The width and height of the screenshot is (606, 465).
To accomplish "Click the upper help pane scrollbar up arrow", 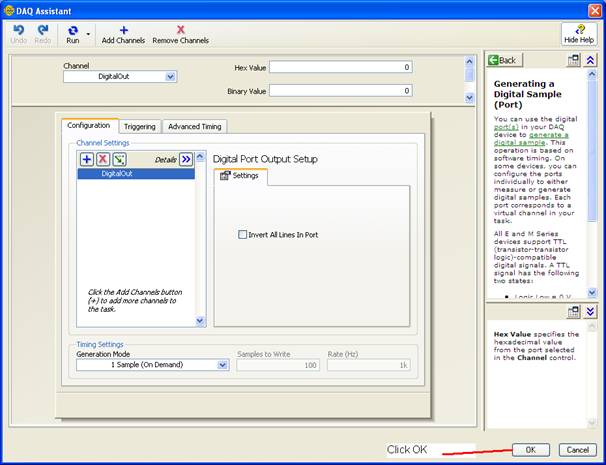I will pyautogui.click(x=592, y=74).
